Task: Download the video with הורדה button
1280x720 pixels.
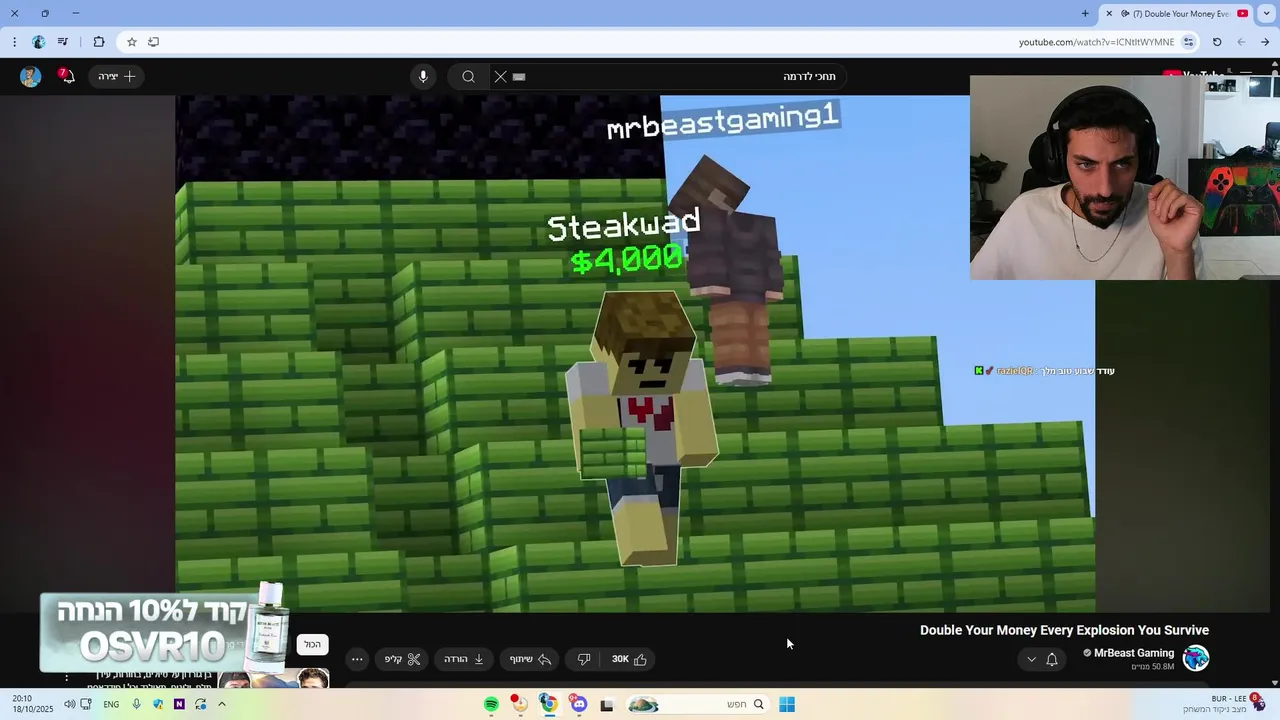Action: [464, 659]
